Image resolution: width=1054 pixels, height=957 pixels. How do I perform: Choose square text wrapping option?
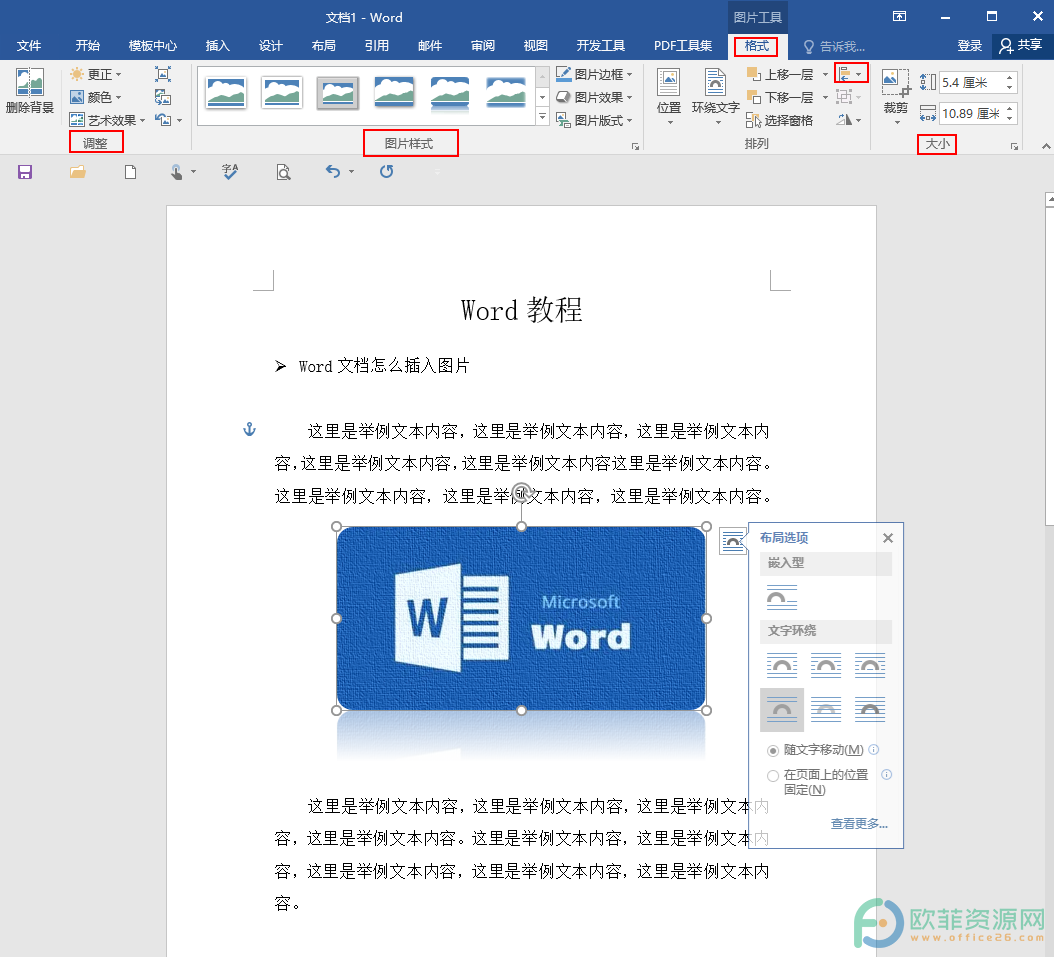pos(782,665)
